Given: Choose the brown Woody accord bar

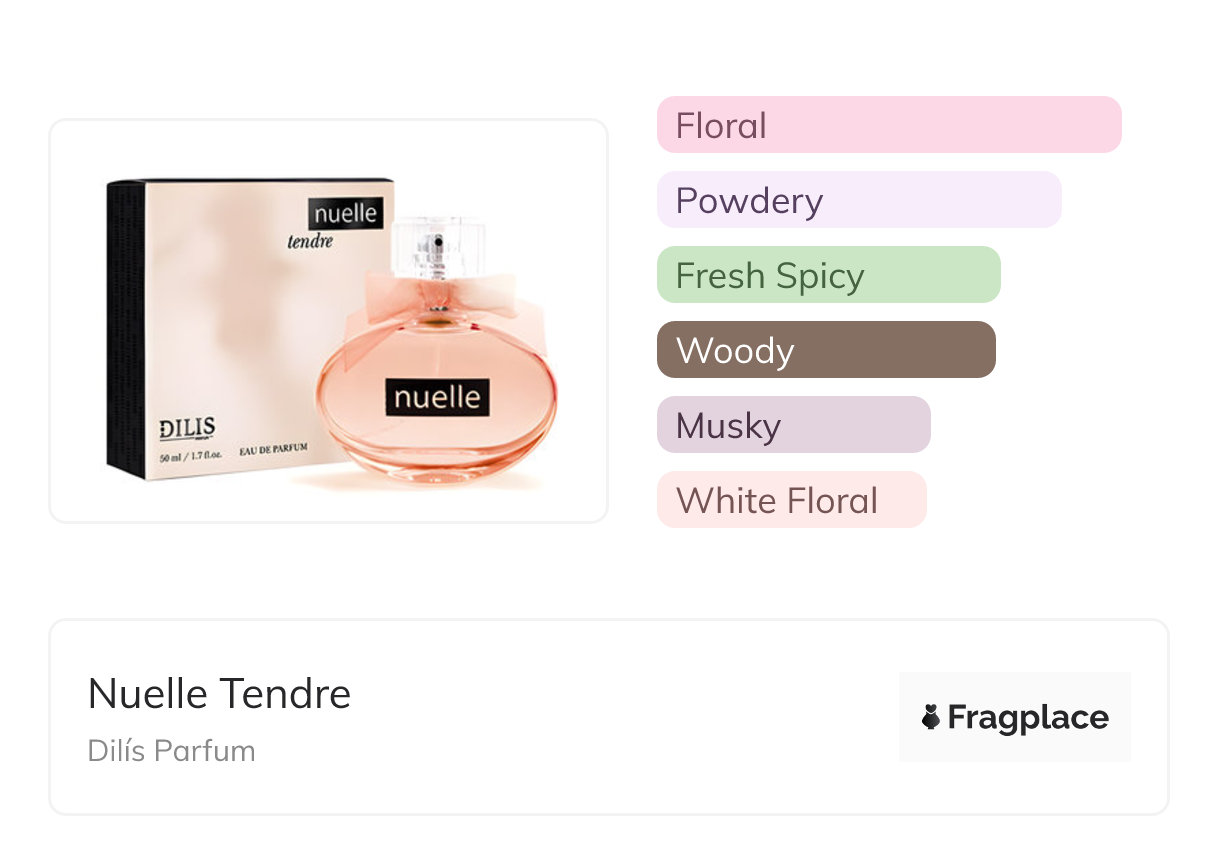Looking at the screenshot, I should click(x=826, y=350).
